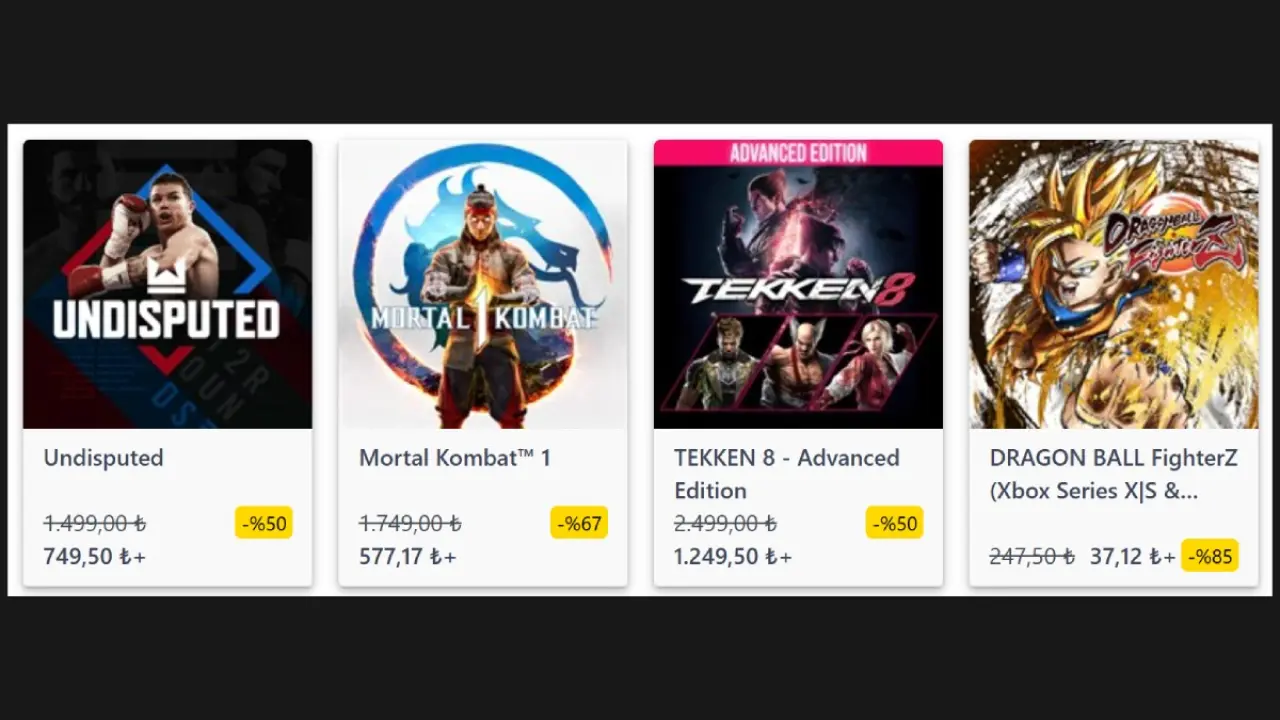
Task: Open the TEKKEN 8 - Advanced Edition title
Action: [x=787, y=474]
